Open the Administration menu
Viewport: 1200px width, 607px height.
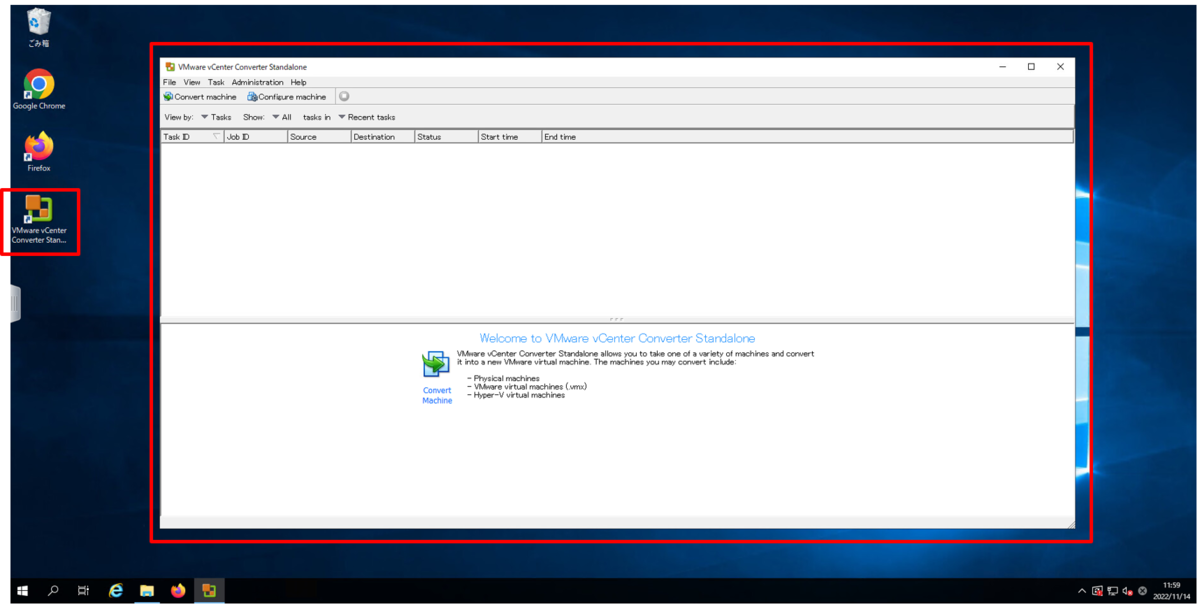(x=257, y=82)
